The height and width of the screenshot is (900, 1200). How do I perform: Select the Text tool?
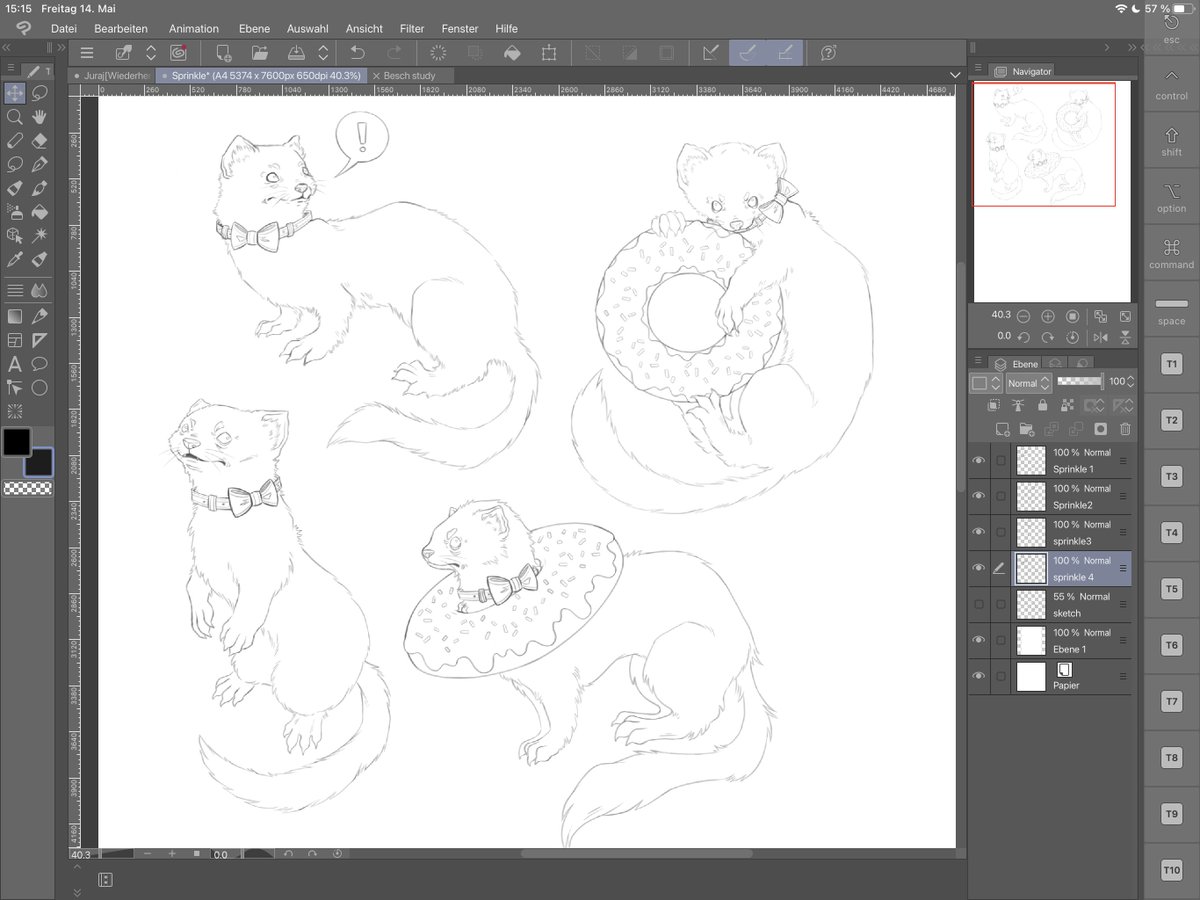tap(15, 364)
